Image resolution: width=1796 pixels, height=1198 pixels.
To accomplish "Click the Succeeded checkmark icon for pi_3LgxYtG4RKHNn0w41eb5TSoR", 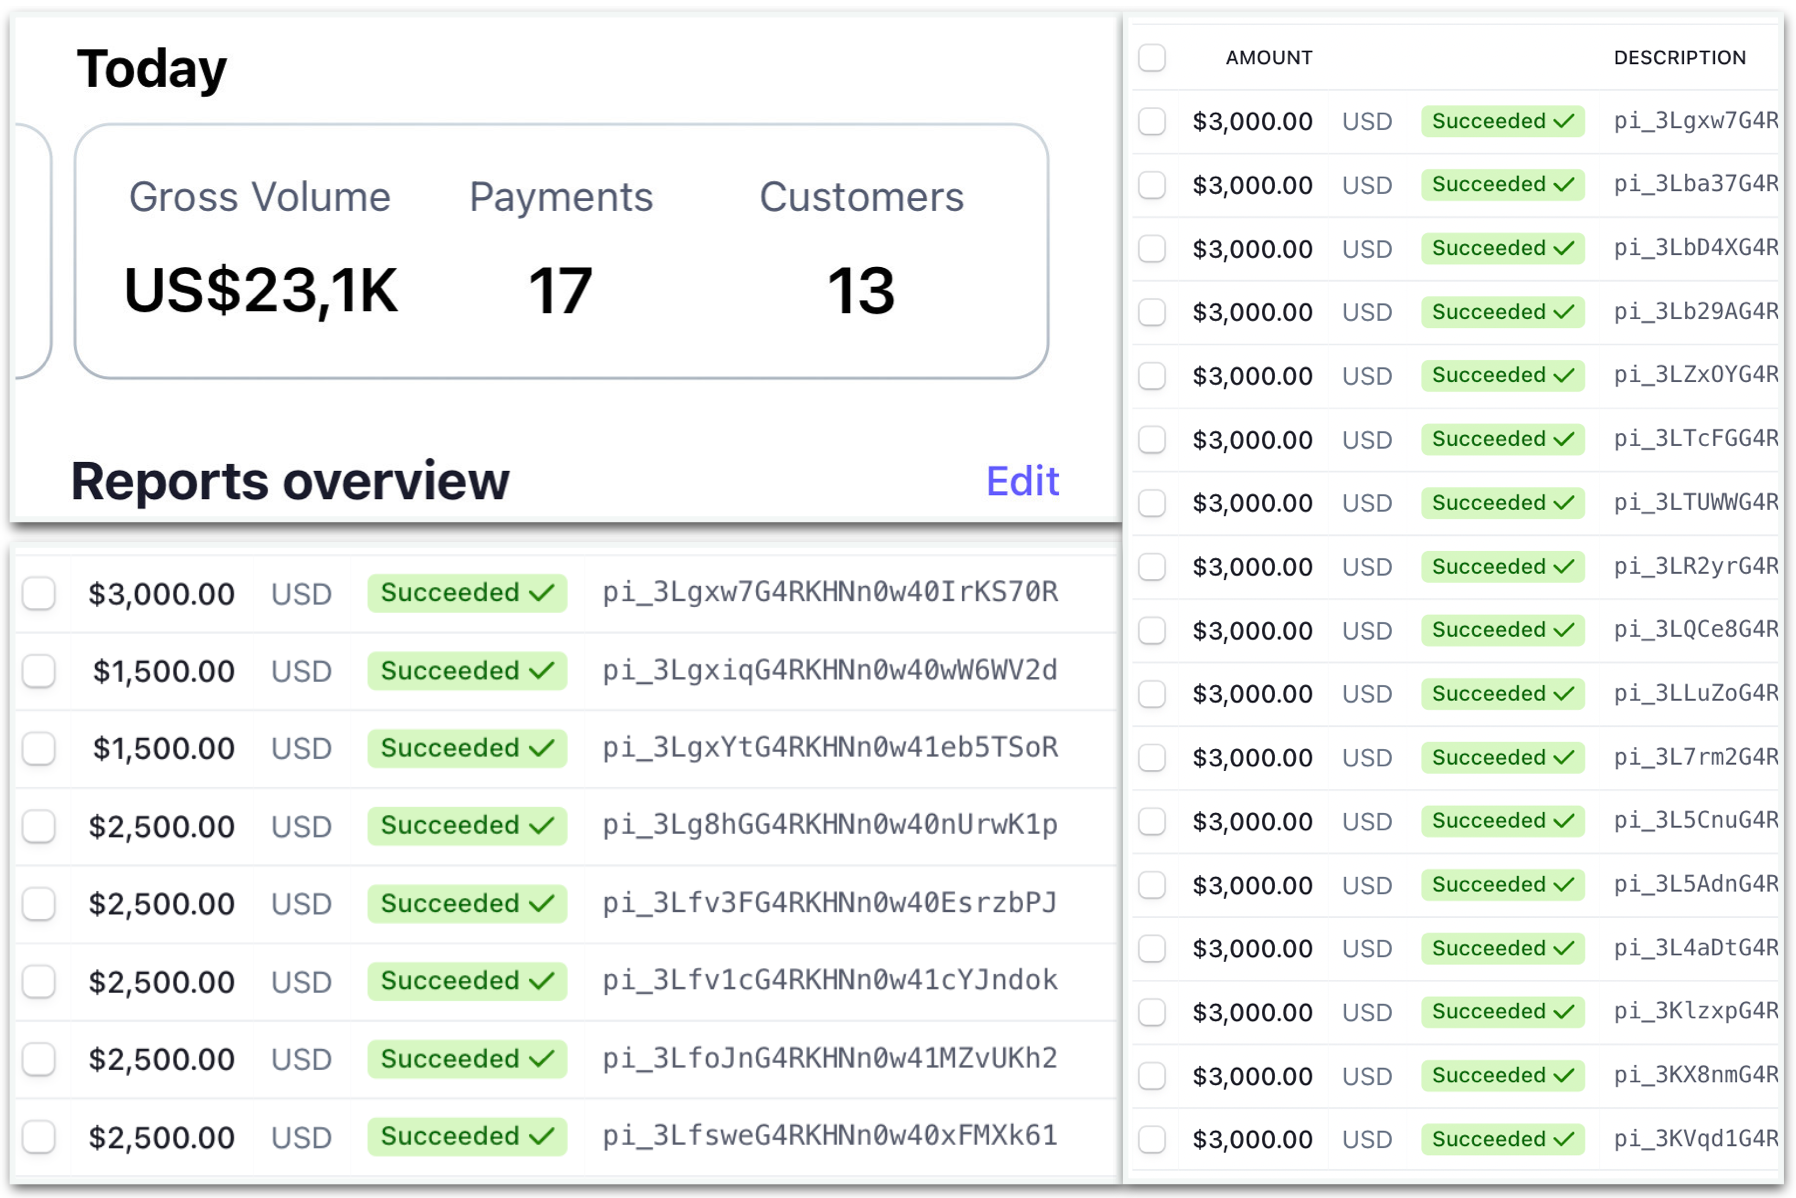I will pos(542,748).
